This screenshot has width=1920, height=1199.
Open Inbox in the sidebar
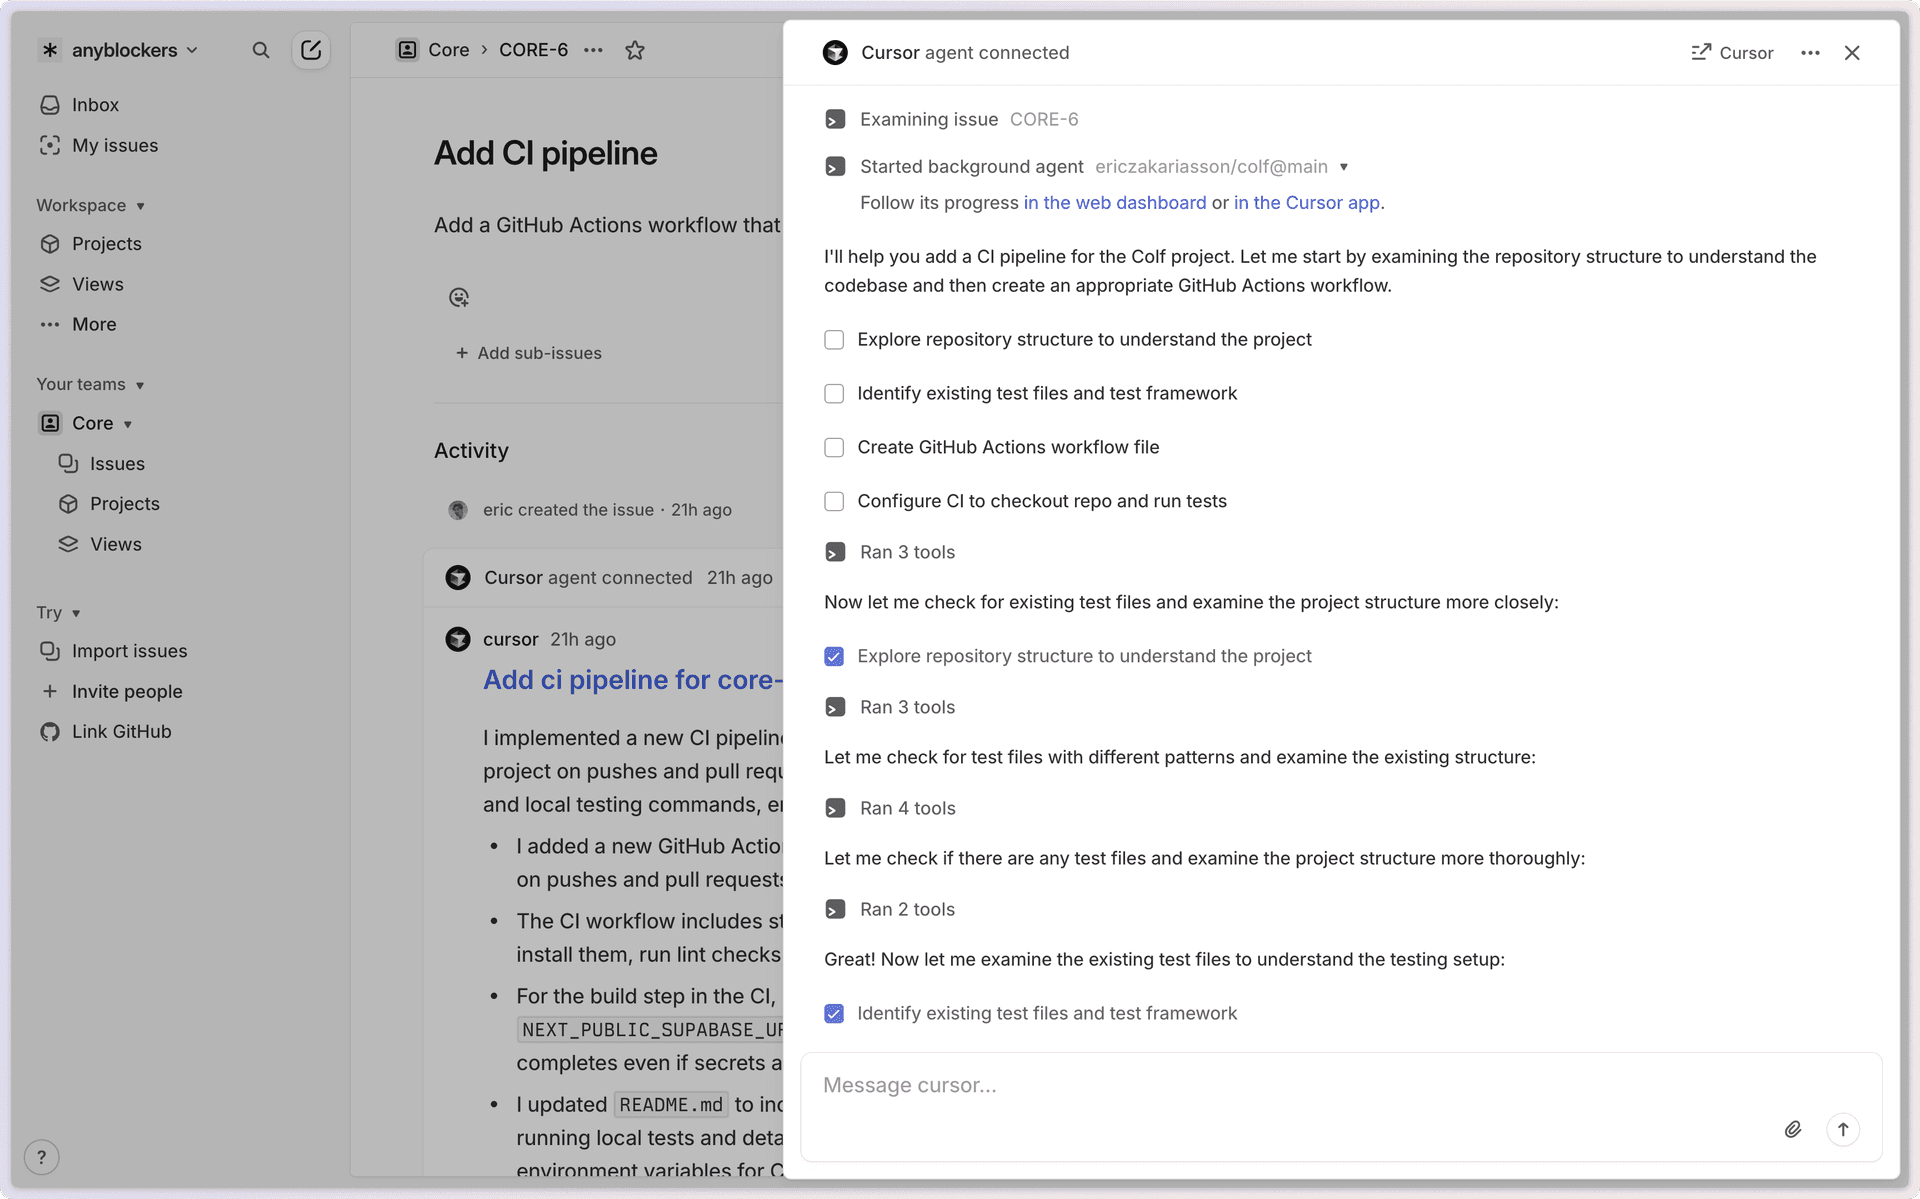point(95,105)
